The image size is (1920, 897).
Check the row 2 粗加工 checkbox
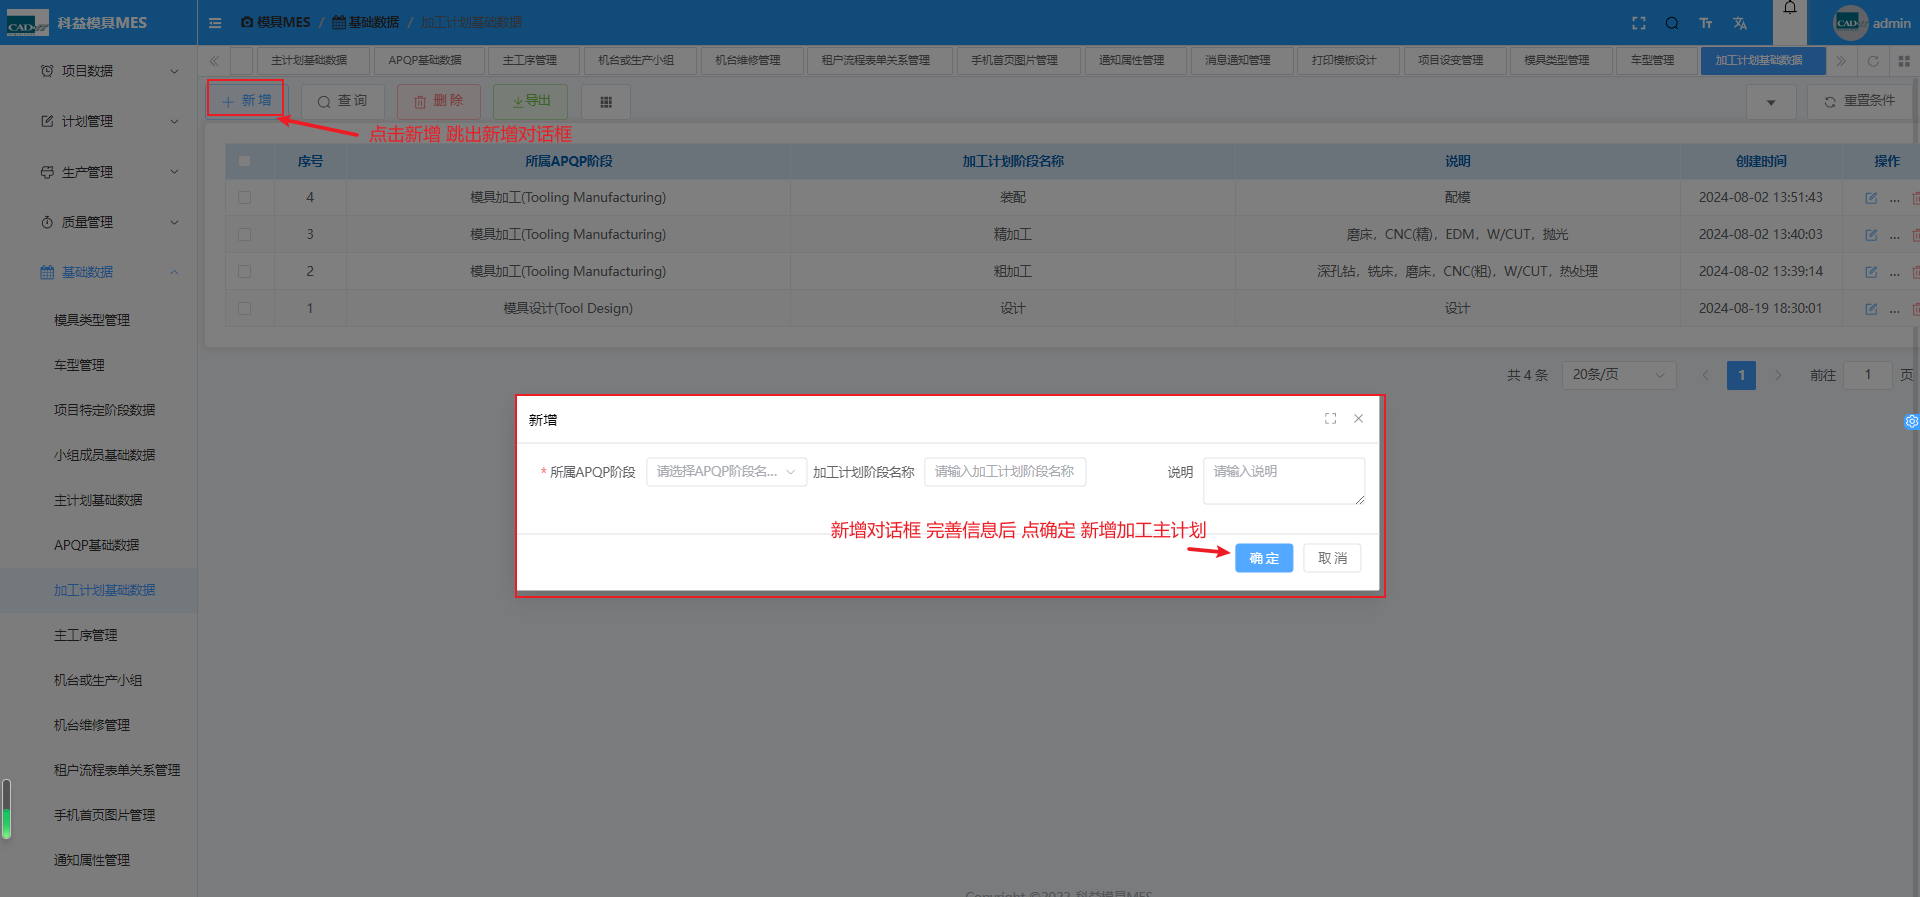[244, 272]
